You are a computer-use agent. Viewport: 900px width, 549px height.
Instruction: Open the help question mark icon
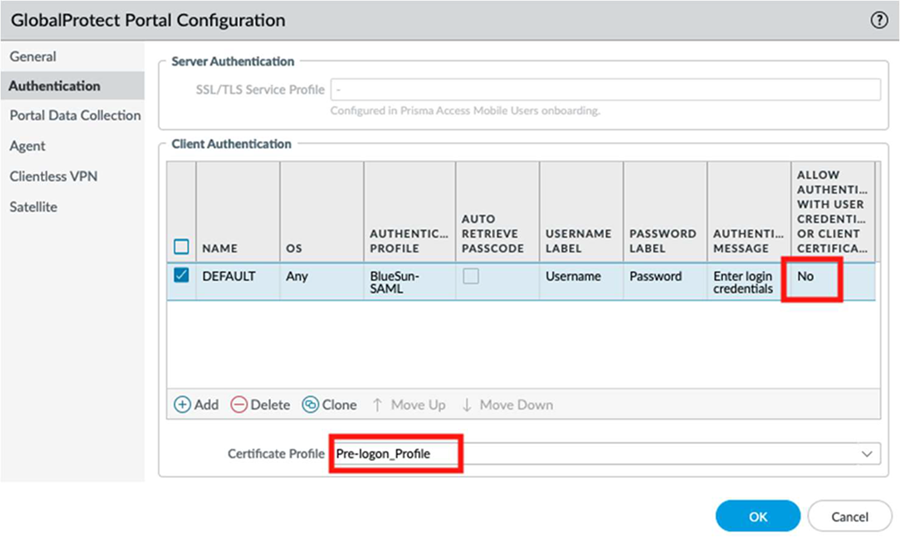pos(879,20)
